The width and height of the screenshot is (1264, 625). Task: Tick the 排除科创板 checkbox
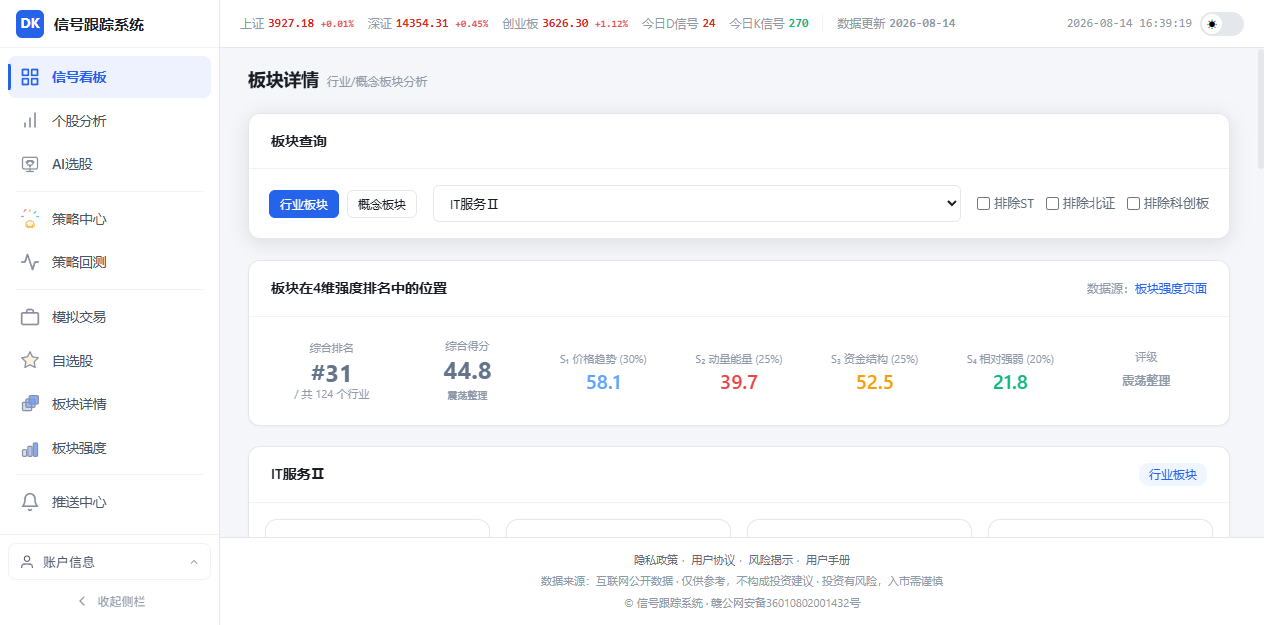coord(1133,203)
